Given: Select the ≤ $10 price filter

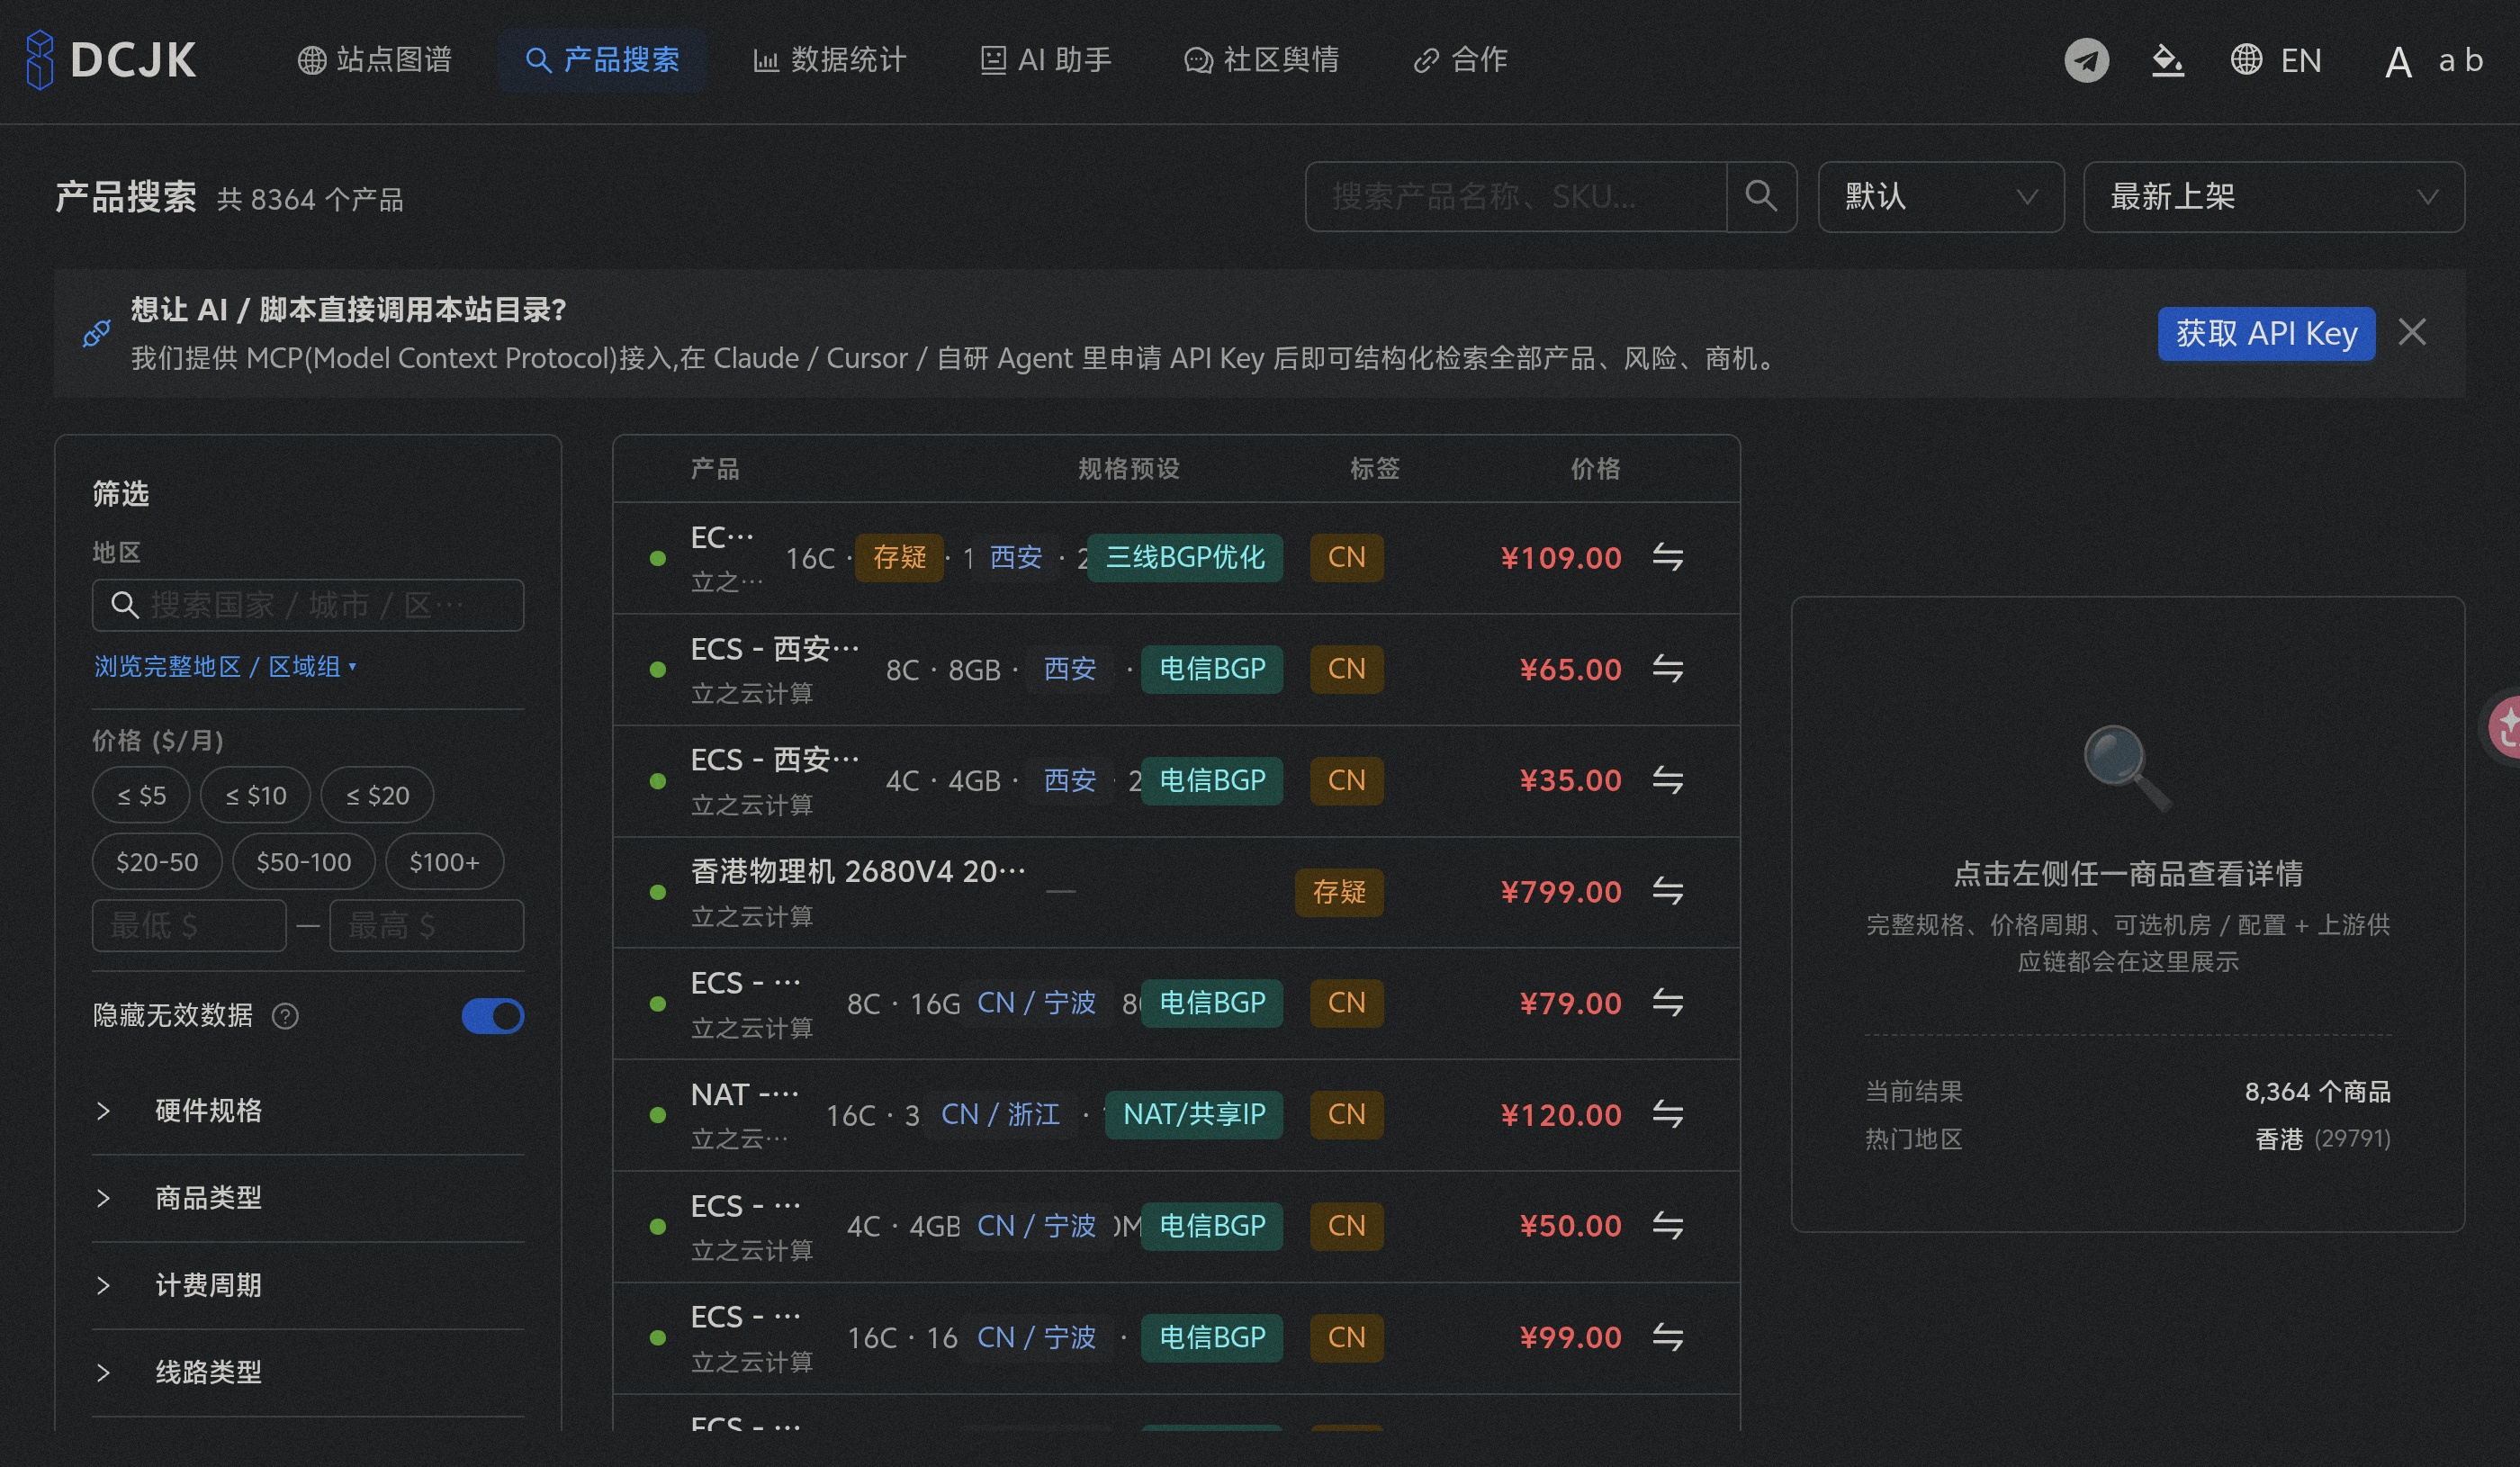Looking at the screenshot, I should click(x=255, y=795).
